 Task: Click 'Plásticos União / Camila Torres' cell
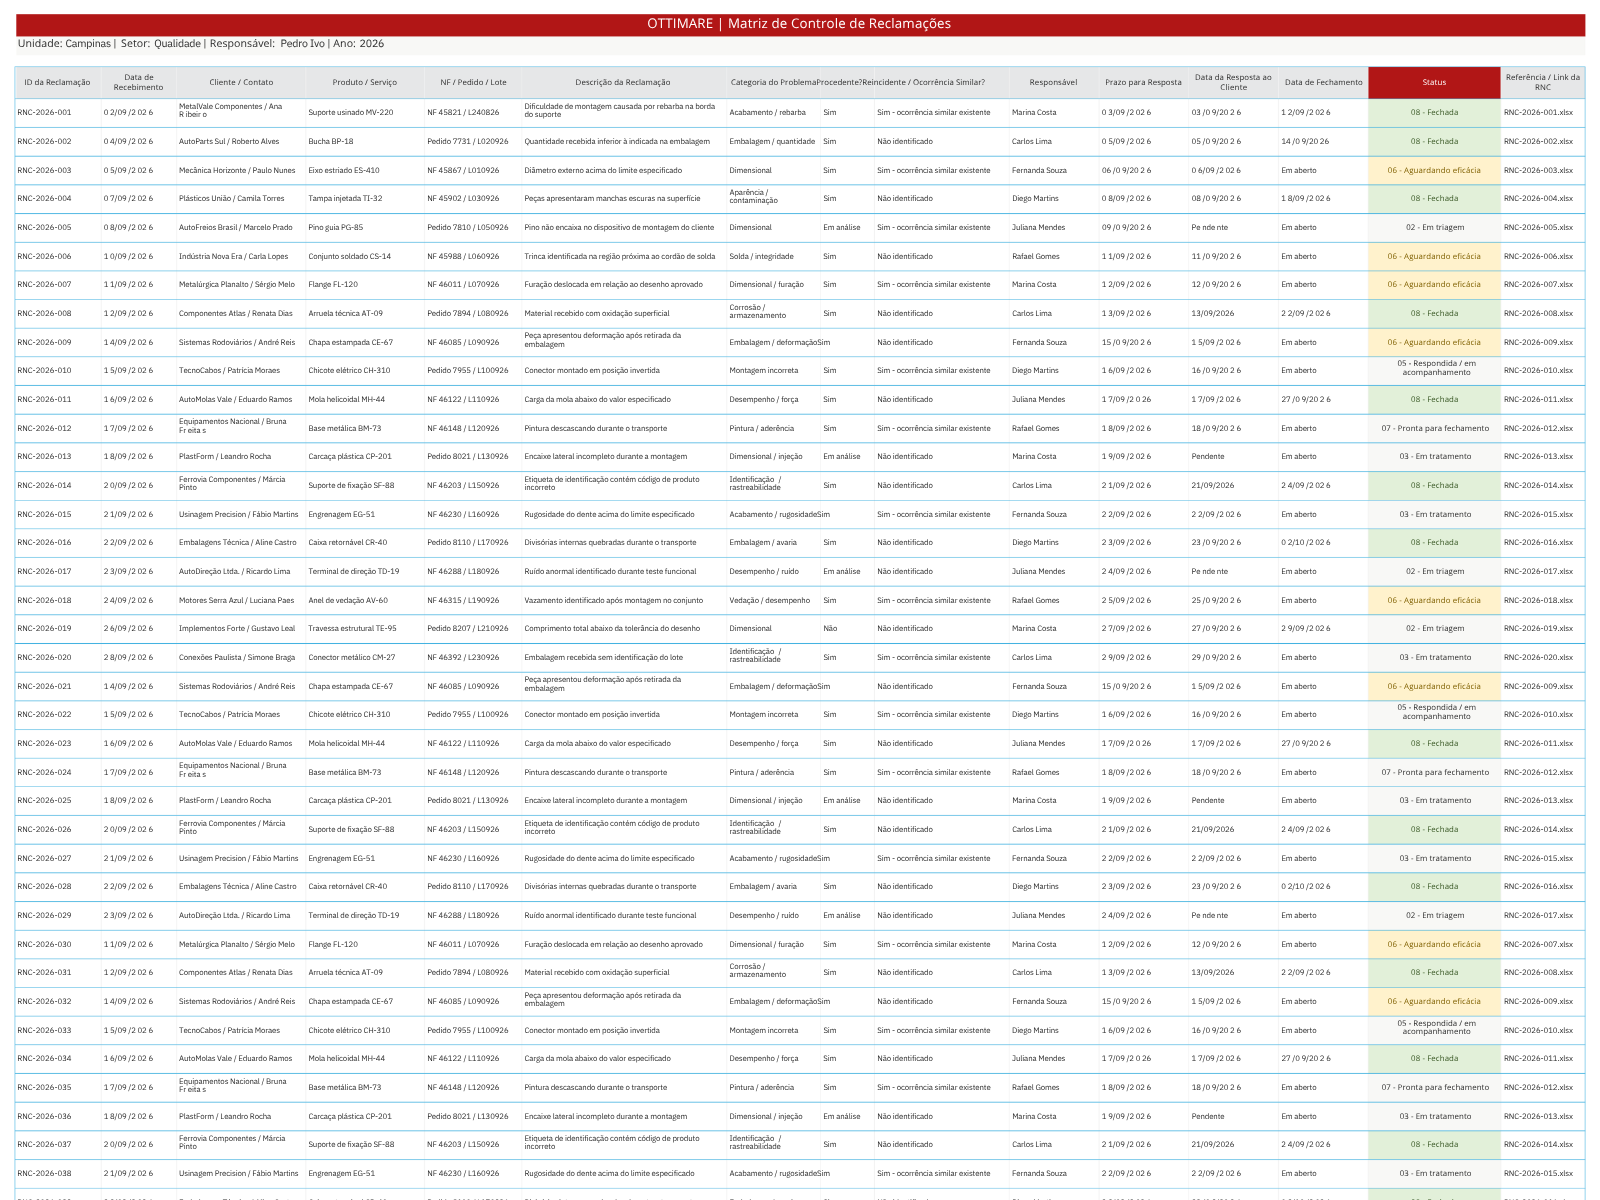[x=241, y=199]
